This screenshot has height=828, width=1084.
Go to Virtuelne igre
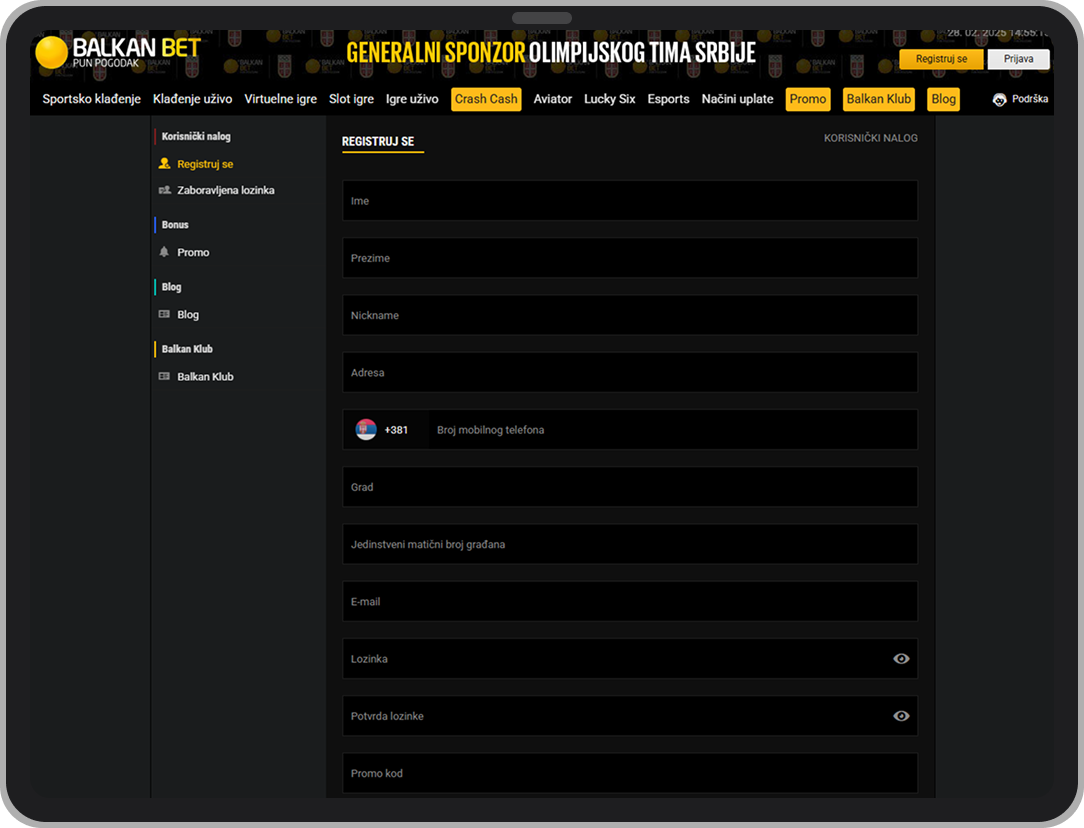tap(281, 99)
